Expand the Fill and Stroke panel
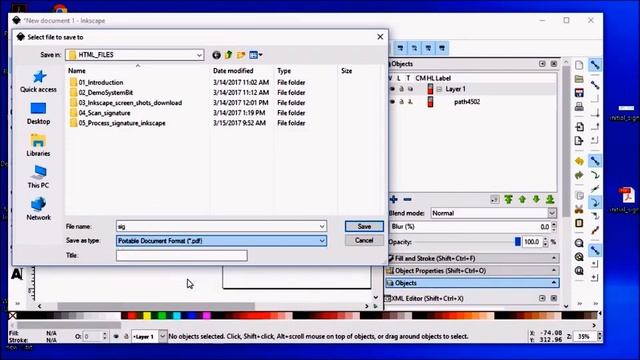This screenshot has height=360, width=640. tap(473, 258)
